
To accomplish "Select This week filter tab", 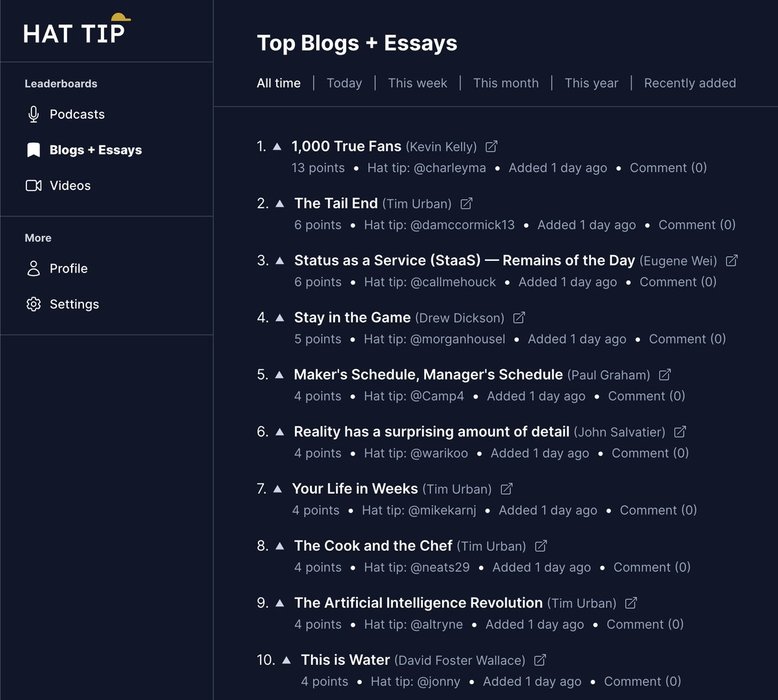I will pyautogui.click(x=417, y=83).
